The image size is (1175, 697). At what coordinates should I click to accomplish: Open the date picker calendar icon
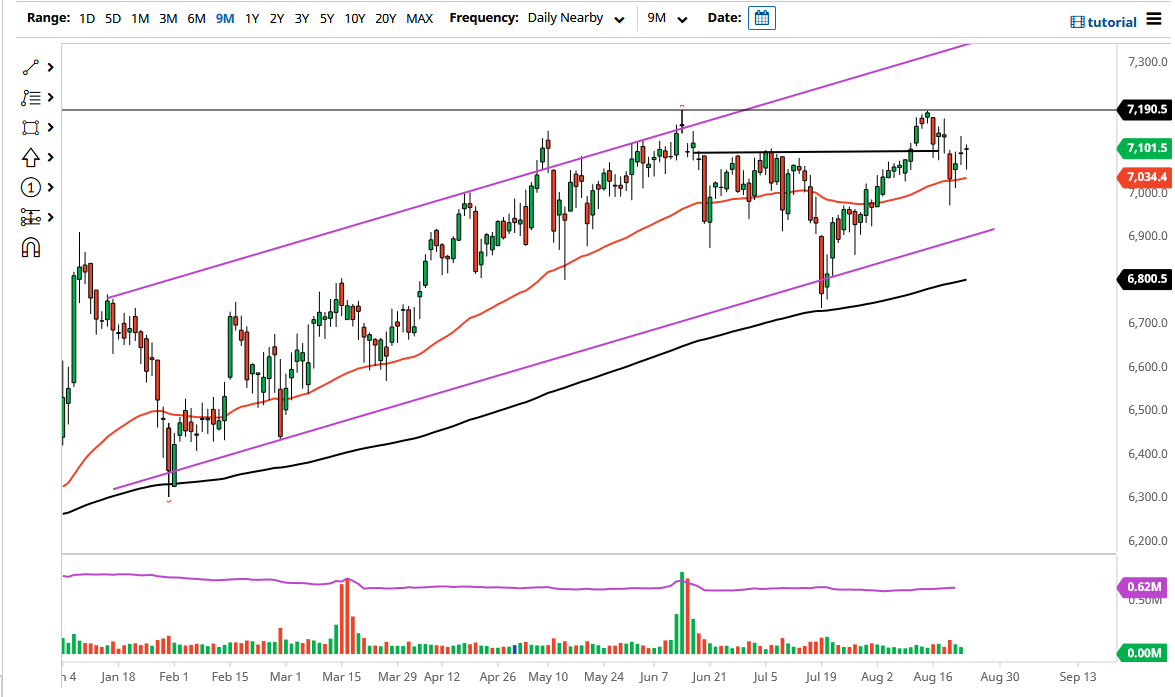762,17
